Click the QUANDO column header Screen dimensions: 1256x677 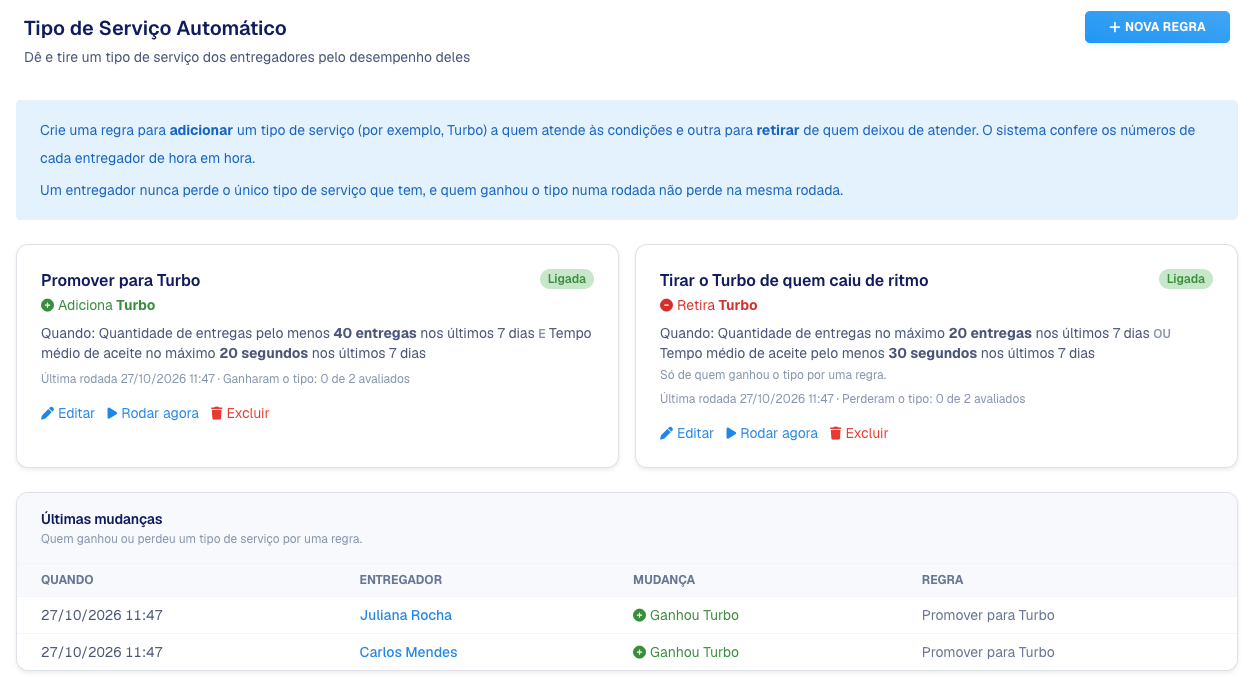[67, 580]
